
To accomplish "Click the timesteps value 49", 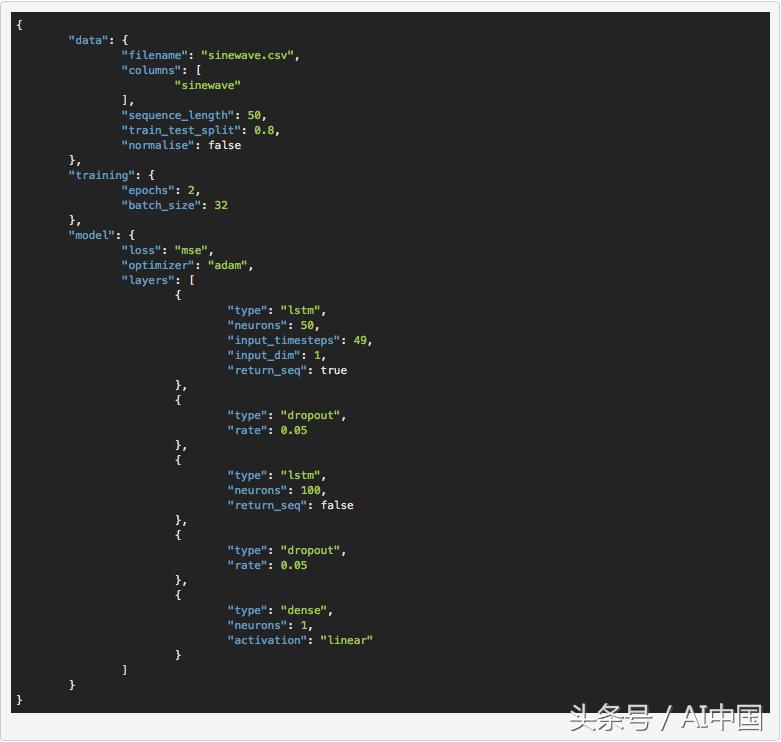I will click(360, 340).
